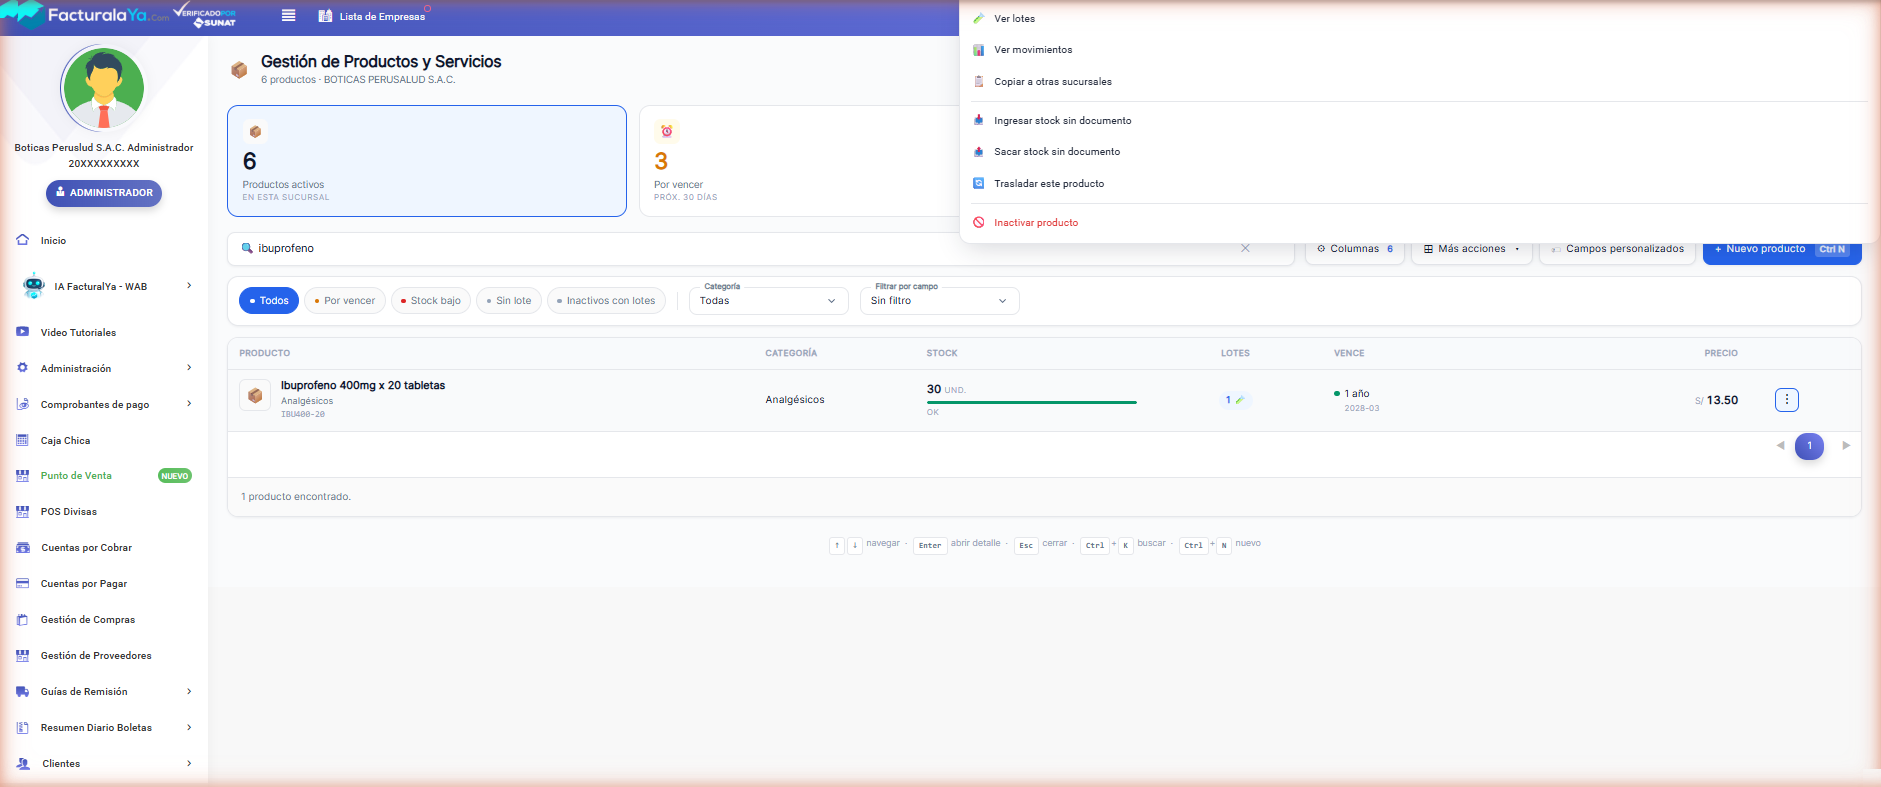This screenshot has width=1881, height=787.
Task: Open the Filtrar por campo dropdown
Action: click(x=939, y=301)
